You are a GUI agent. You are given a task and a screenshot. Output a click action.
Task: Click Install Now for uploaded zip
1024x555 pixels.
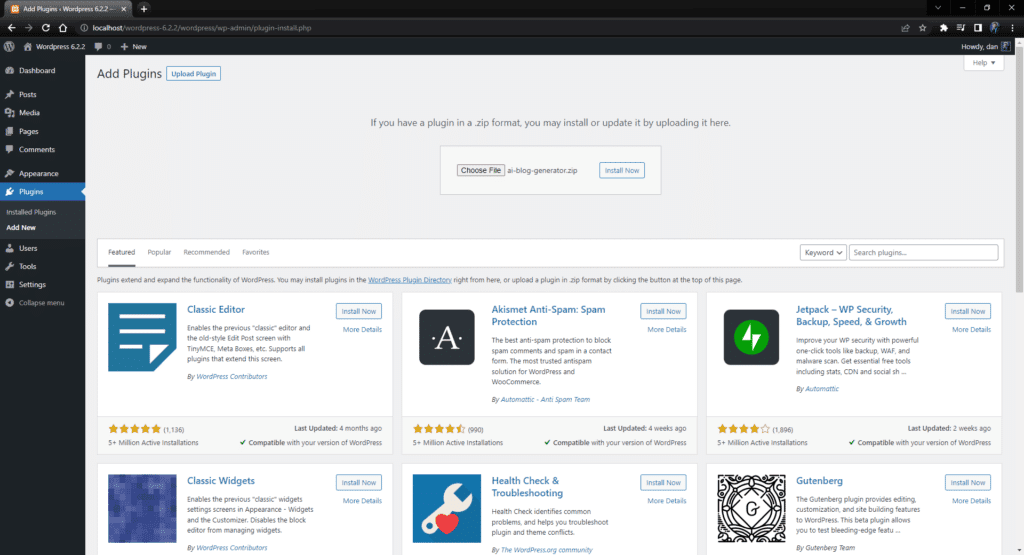pyautogui.click(x=622, y=170)
